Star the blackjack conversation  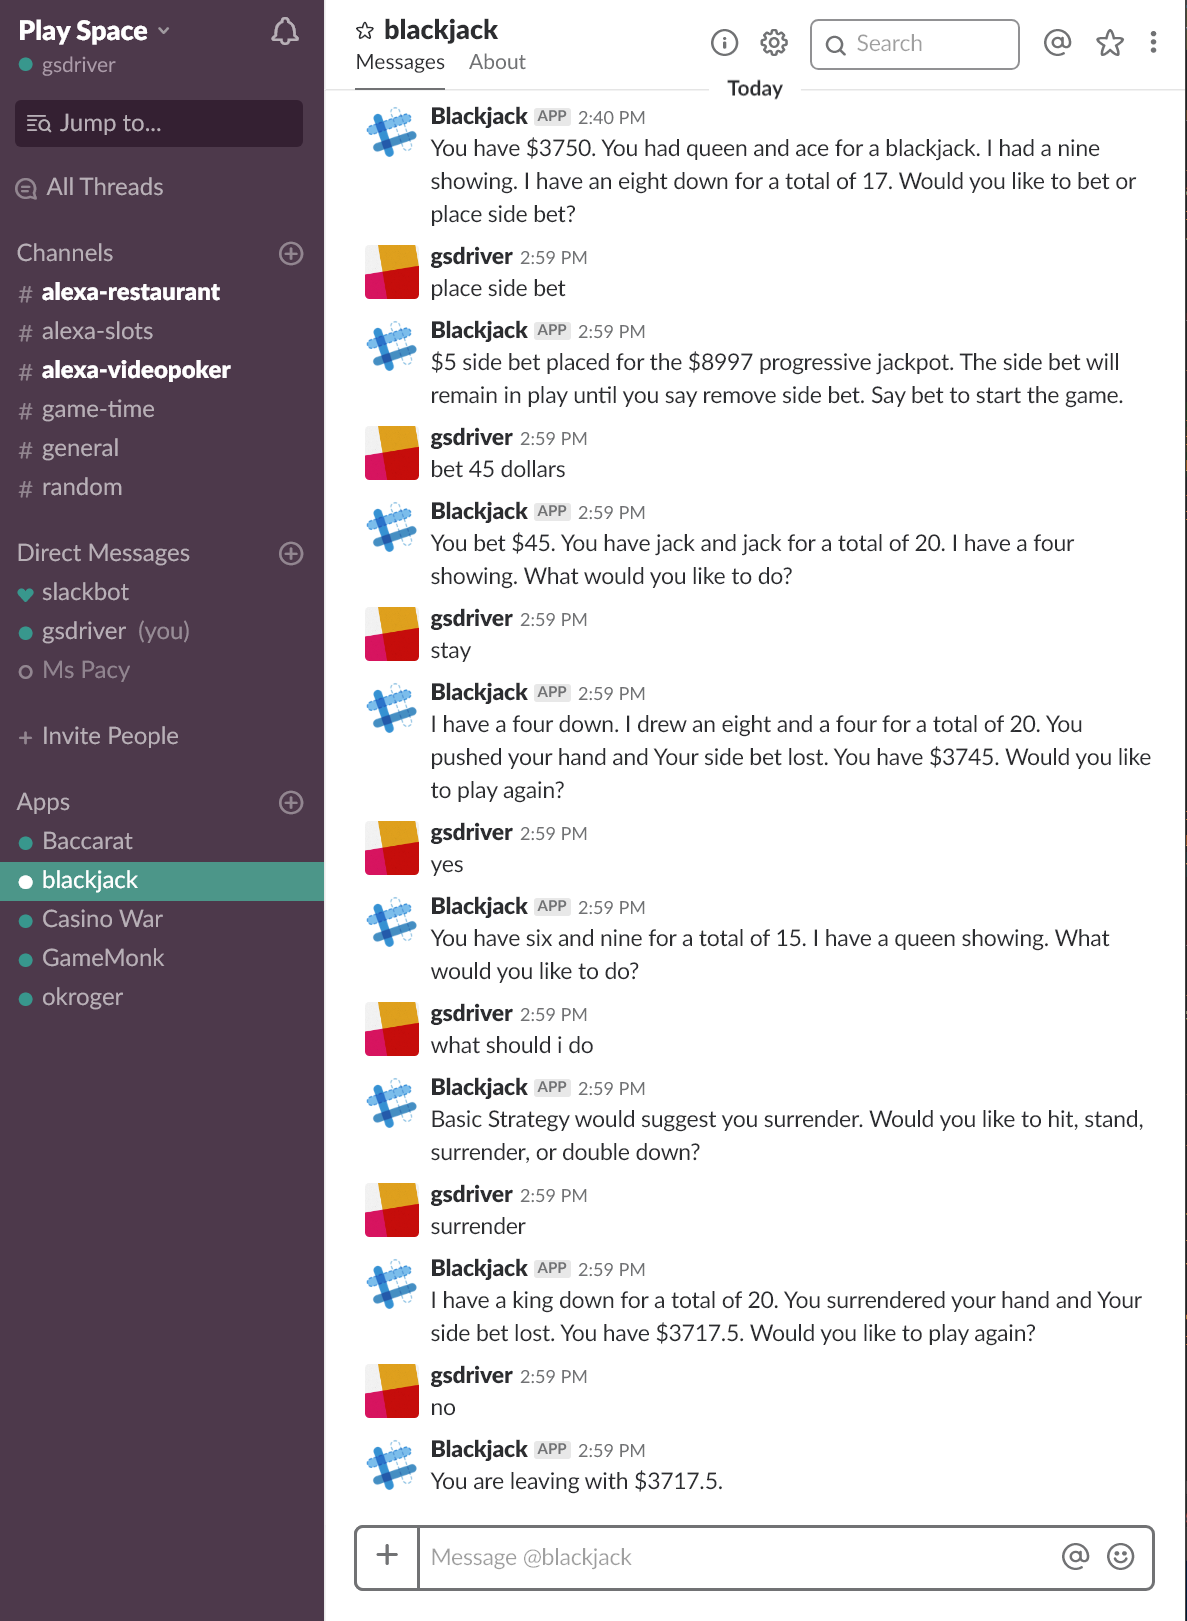pyautogui.click(x=365, y=31)
